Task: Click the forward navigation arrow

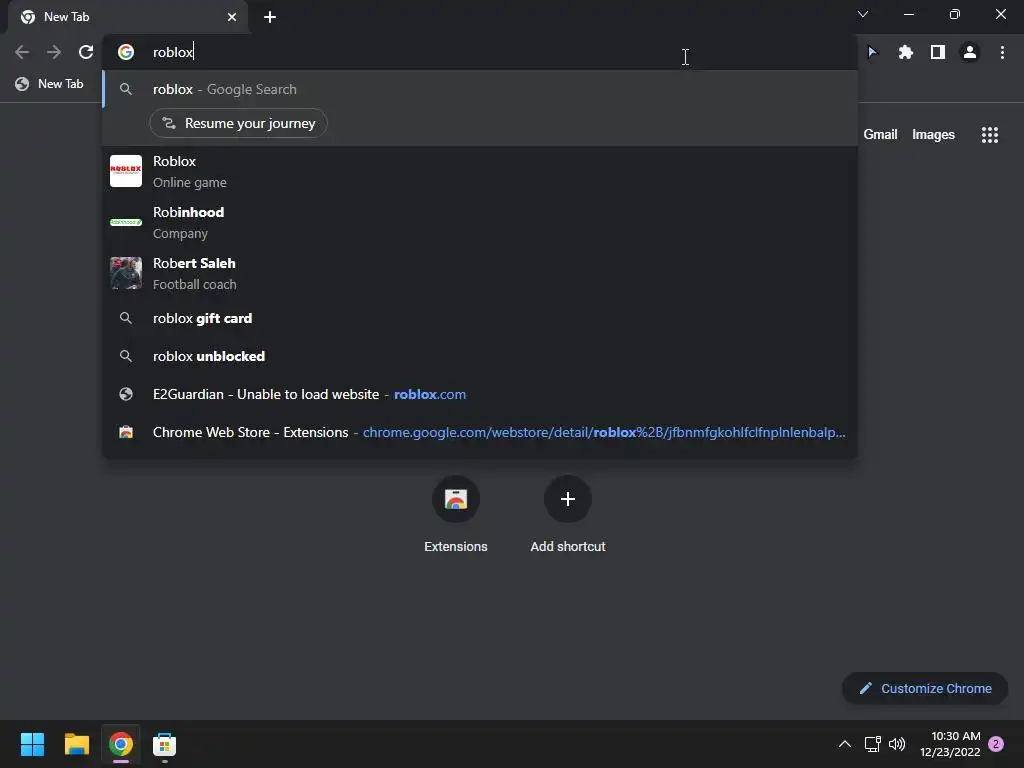Action: tap(54, 52)
